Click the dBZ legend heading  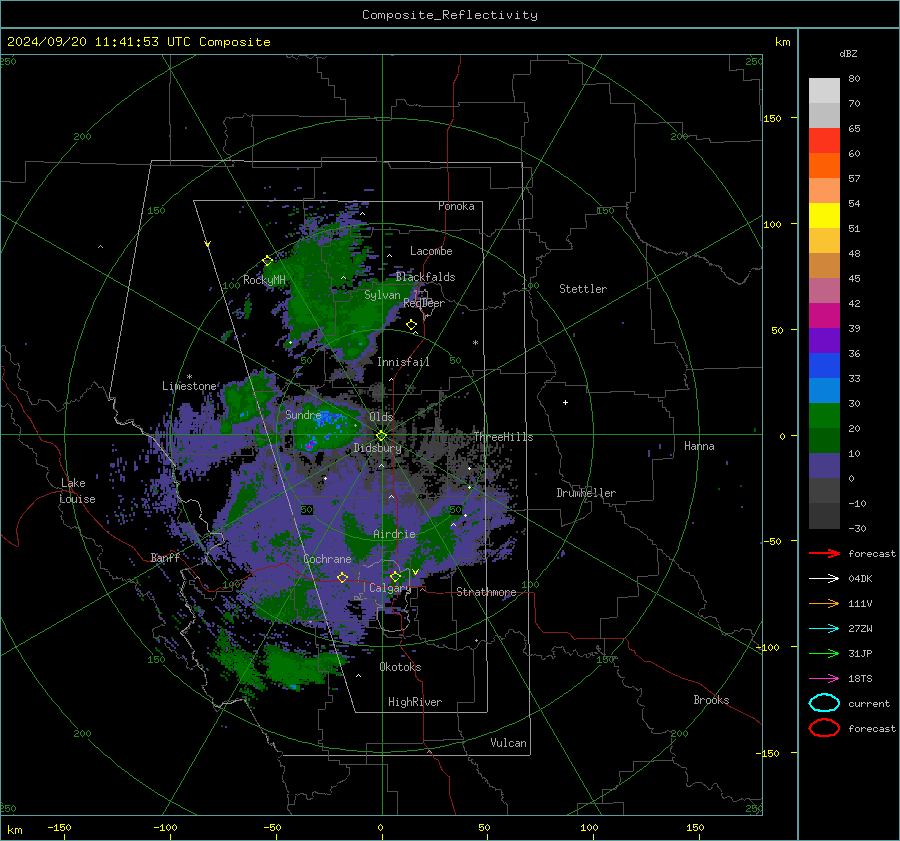click(x=848, y=54)
